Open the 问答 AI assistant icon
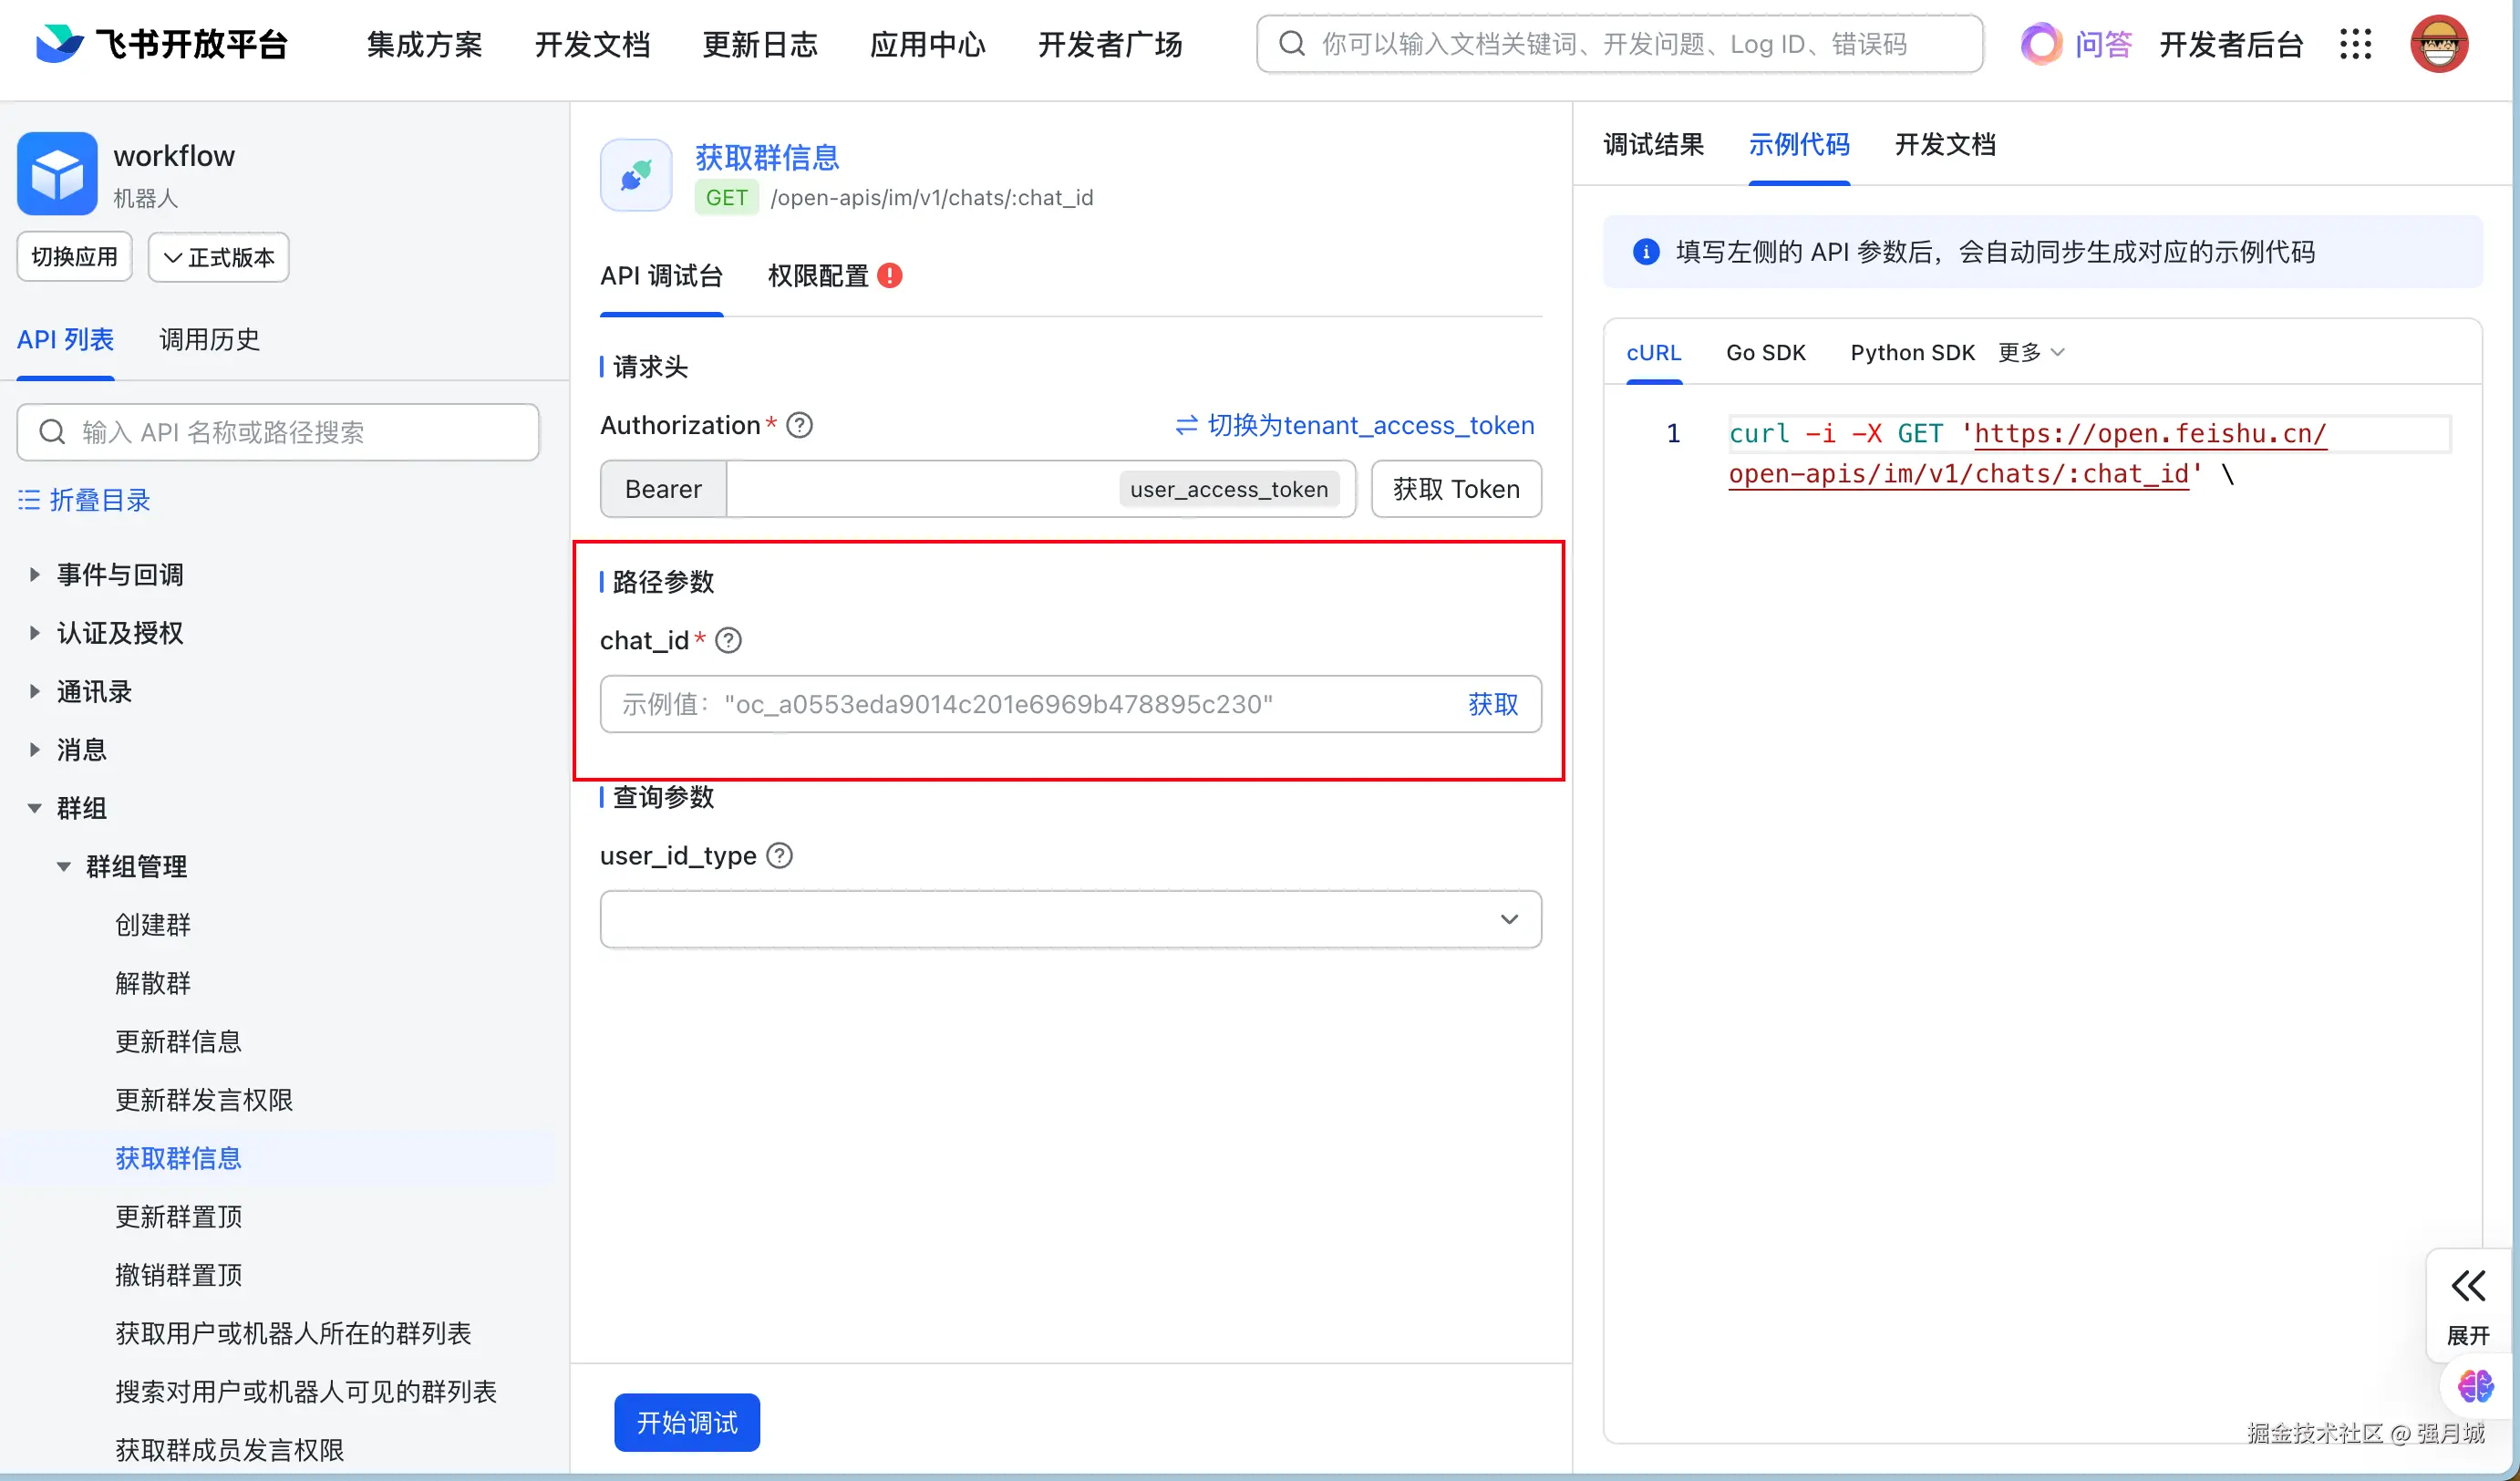Image resolution: width=2520 pixels, height=1481 pixels. point(2040,44)
